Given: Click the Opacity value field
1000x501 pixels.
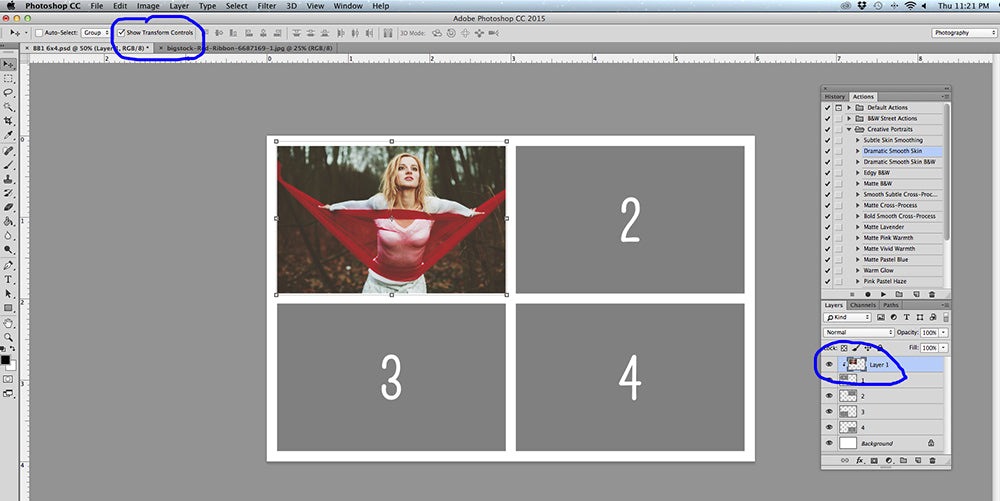Looking at the screenshot, I should point(929,333).
